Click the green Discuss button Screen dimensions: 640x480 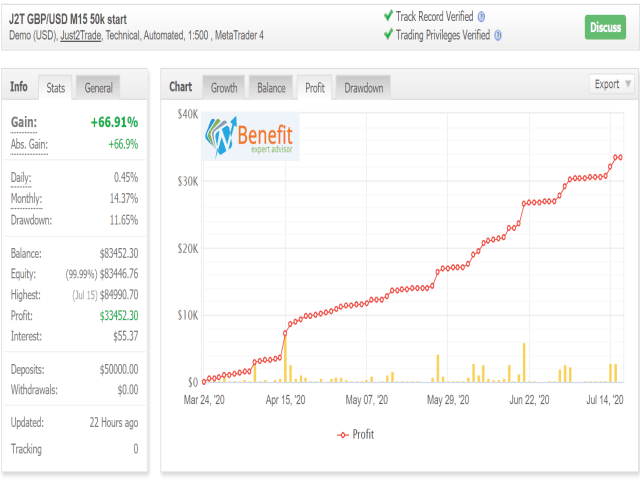coord(605,27)
